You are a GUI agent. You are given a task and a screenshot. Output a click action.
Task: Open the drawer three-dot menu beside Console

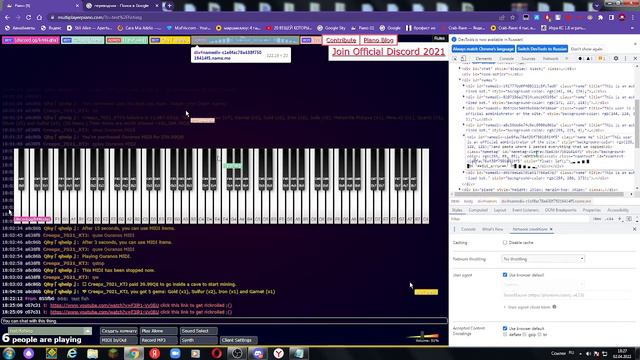coord(454,229)
